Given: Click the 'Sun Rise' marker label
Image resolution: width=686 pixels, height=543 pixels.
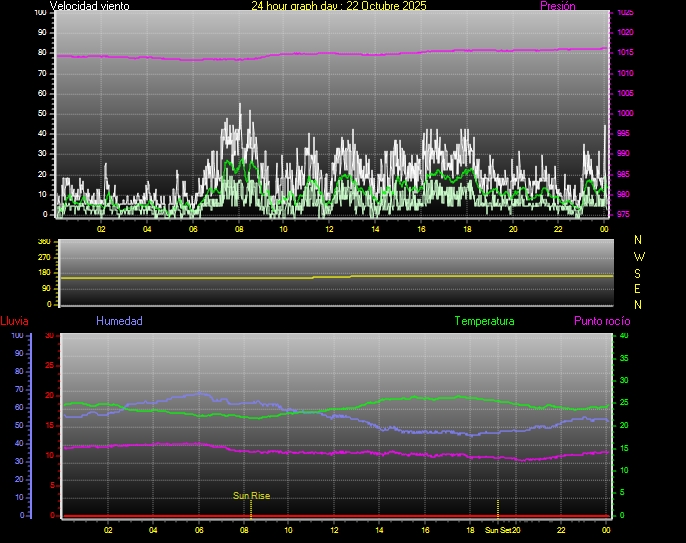Looking at the screenshot, I should (x=251, y=495).
